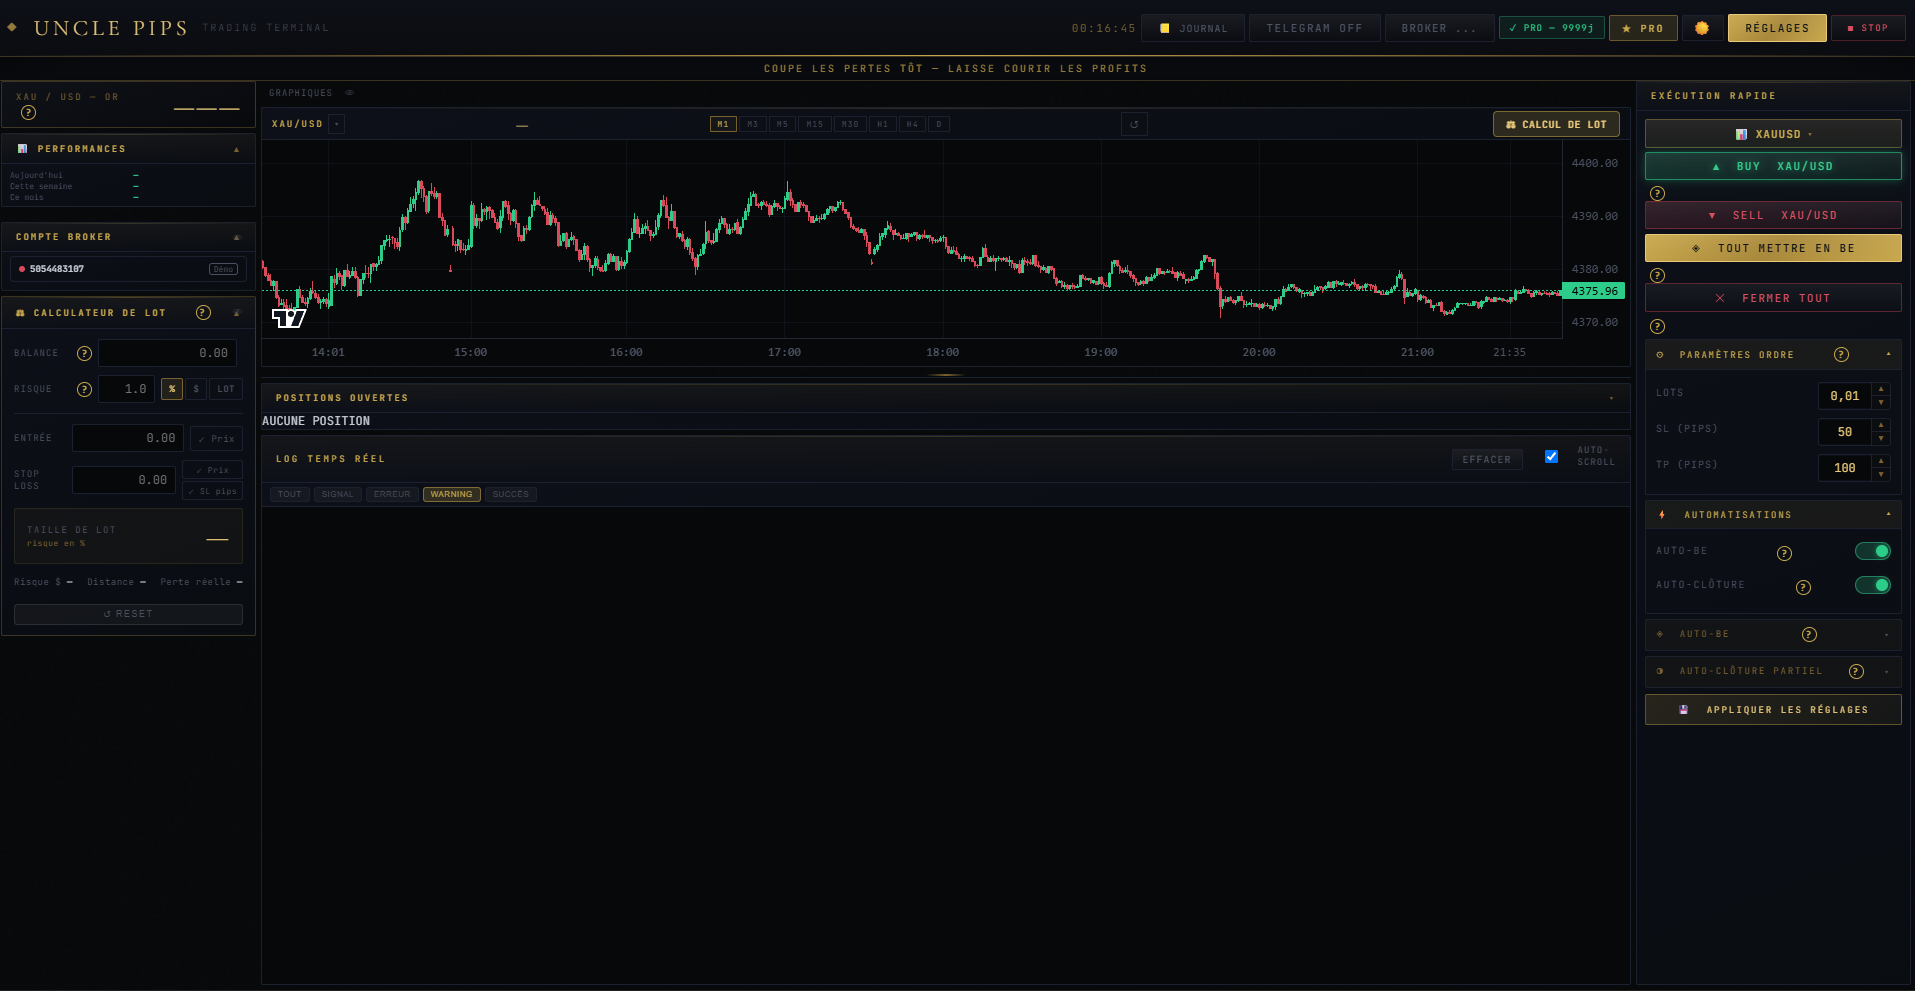1915x991 pixels.
Task: Click the Balance help question mark
Action: [85, 353]
